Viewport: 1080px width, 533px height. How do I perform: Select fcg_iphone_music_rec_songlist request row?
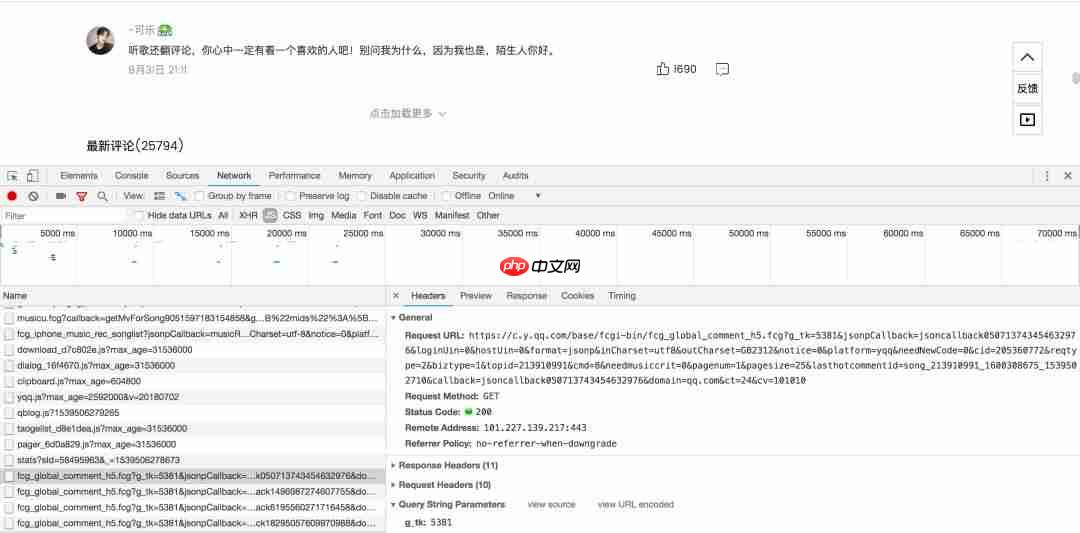click(x=193, y=334)
